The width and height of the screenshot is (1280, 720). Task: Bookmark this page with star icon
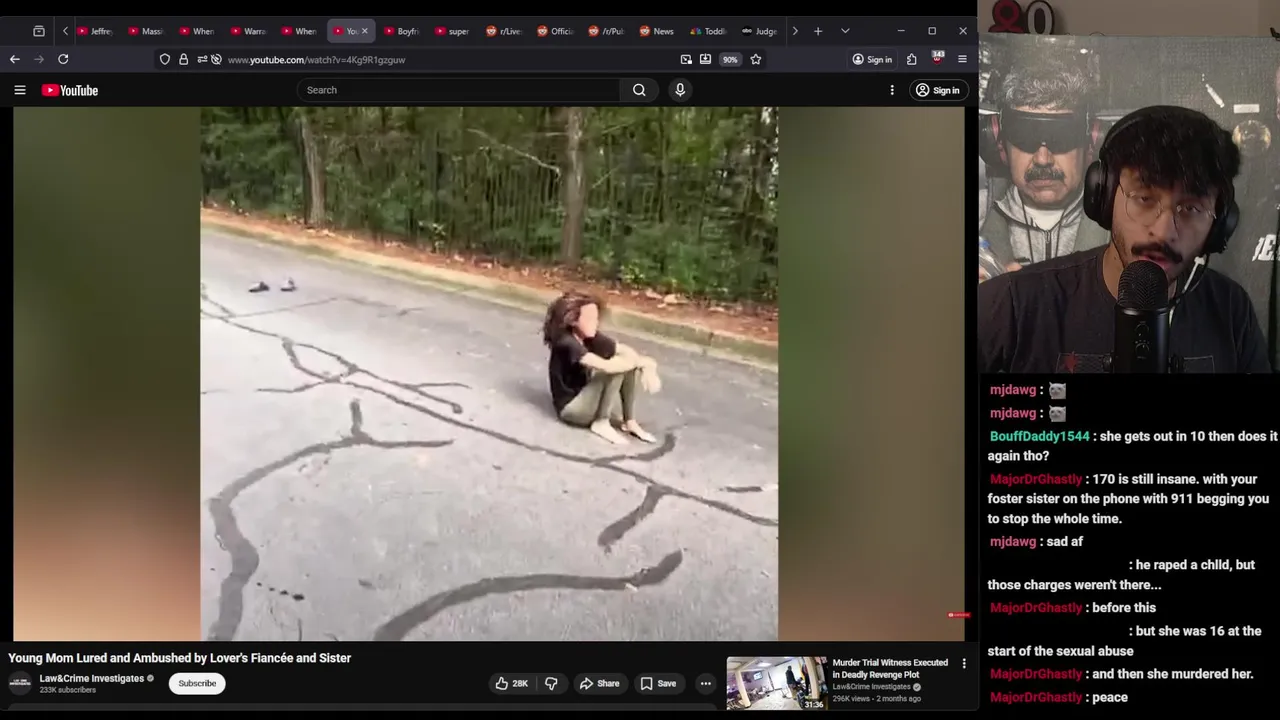[x=756, y=59]
